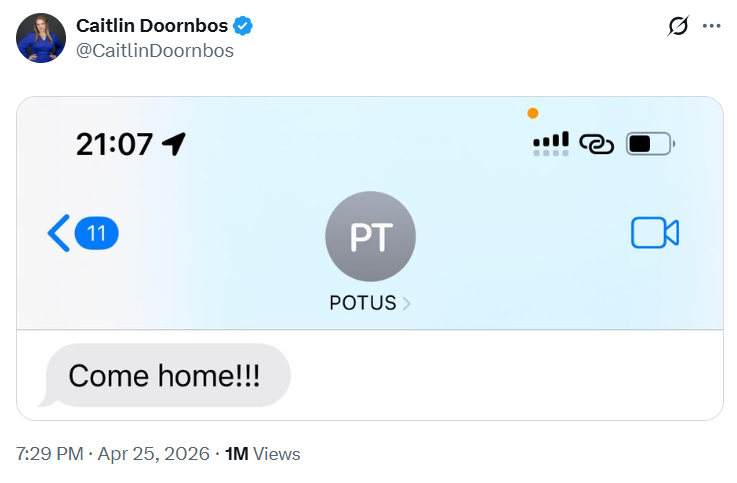Click Caitlin Doornbos's profile avatar
737x483 pixels.
pos(41,38)
